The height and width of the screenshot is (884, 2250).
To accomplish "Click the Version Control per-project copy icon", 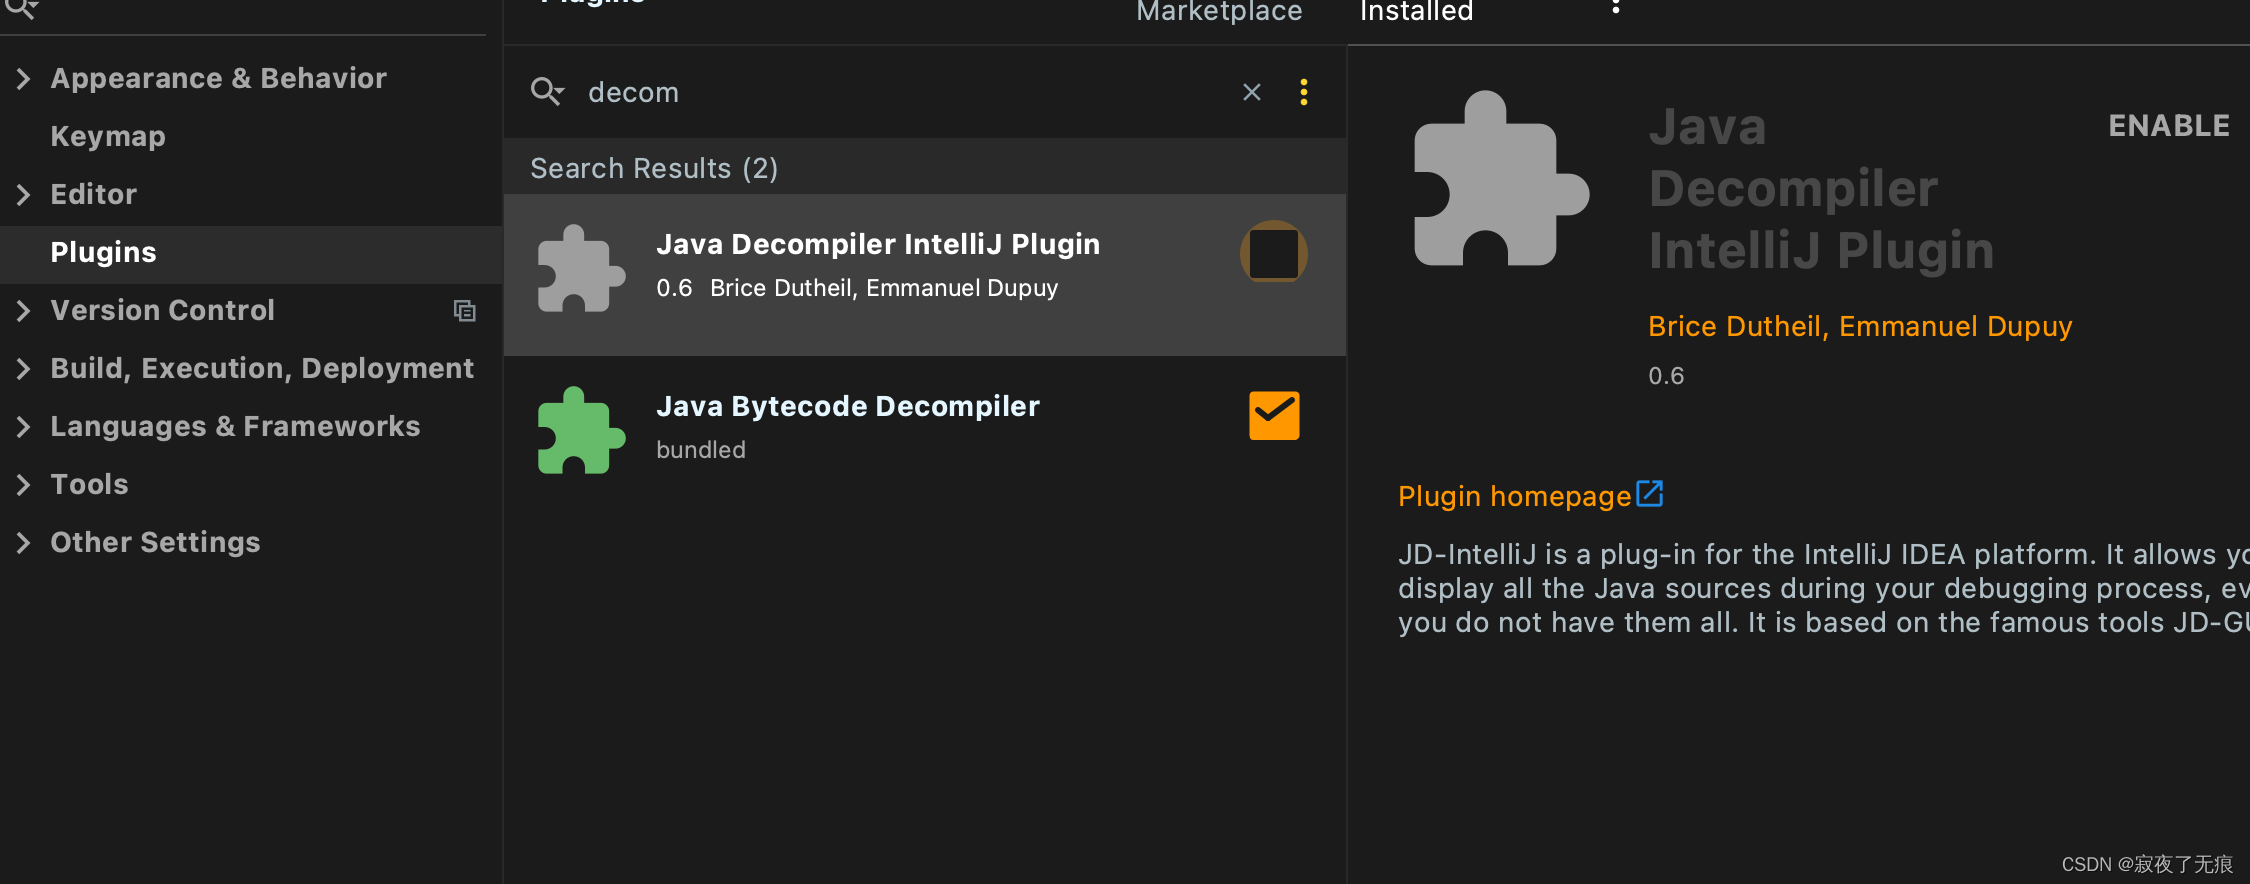I will click(x=464, y=311).
